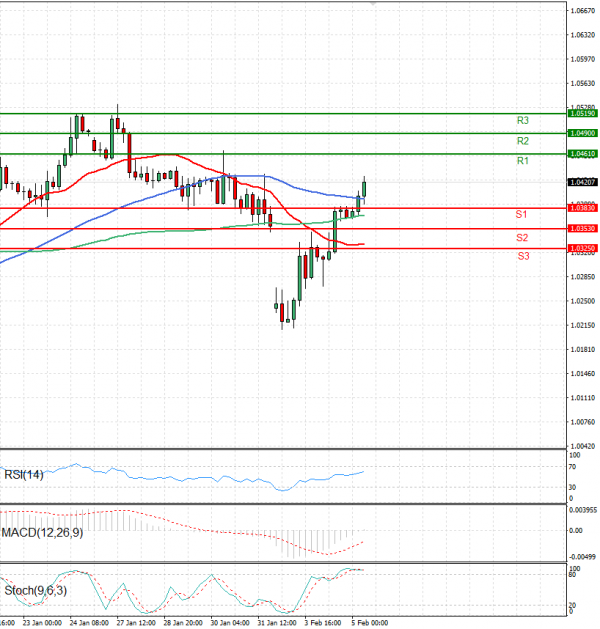Click the 24 Jan 08:00 time label

coord(89,623)
